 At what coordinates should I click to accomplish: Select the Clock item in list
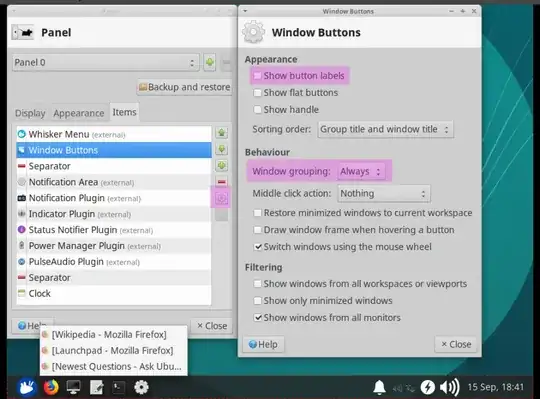(x=114, y=293)
